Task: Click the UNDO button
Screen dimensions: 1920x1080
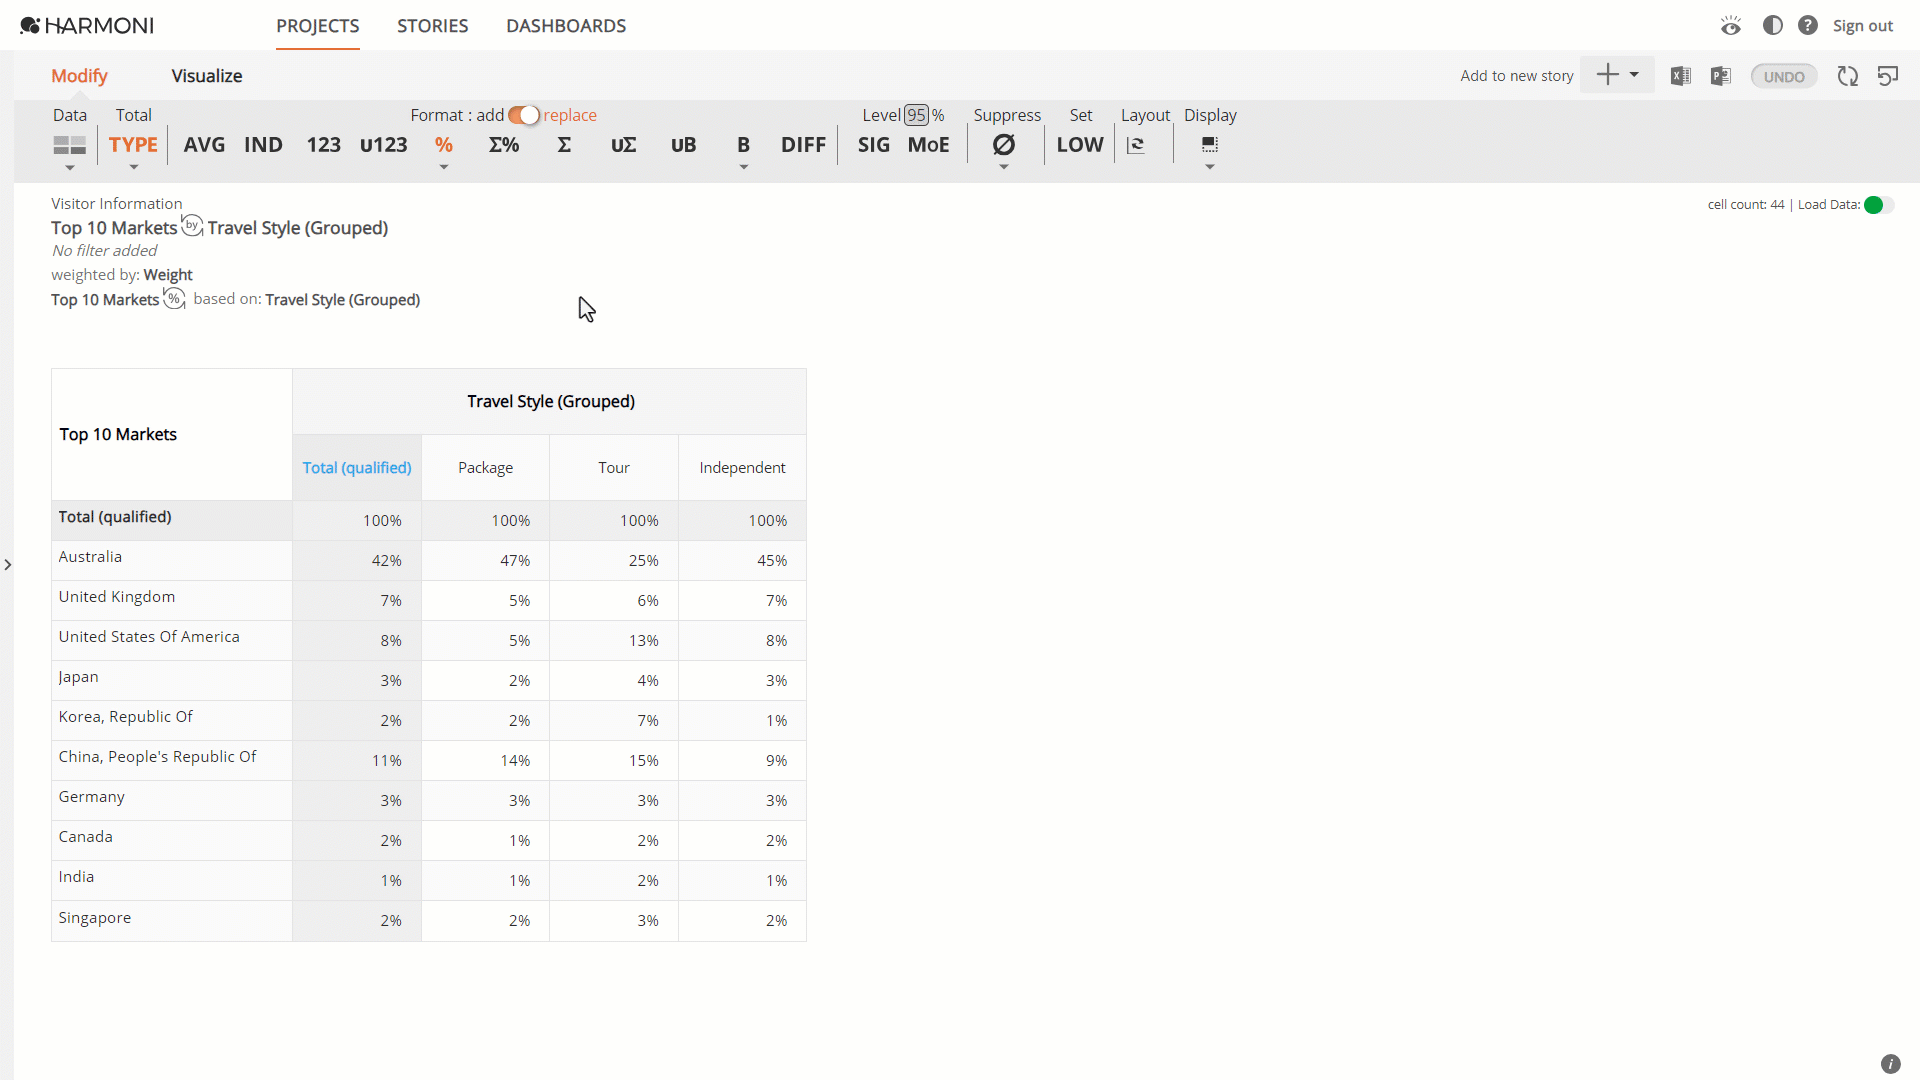Action: [1784, 76]
